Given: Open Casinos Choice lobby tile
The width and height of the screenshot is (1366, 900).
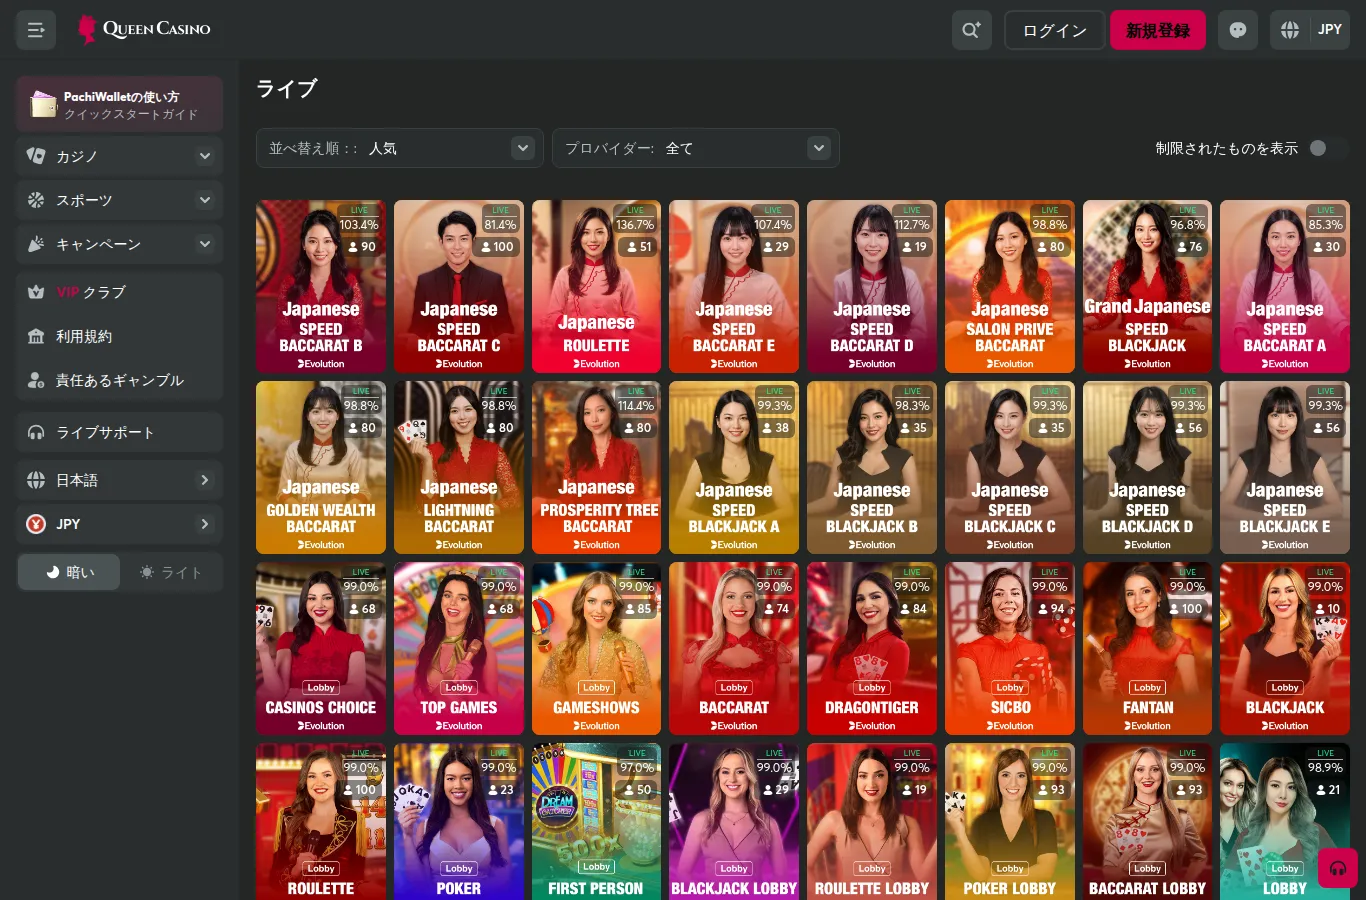Looking at the screenshot, I should (x=321, y=648).
